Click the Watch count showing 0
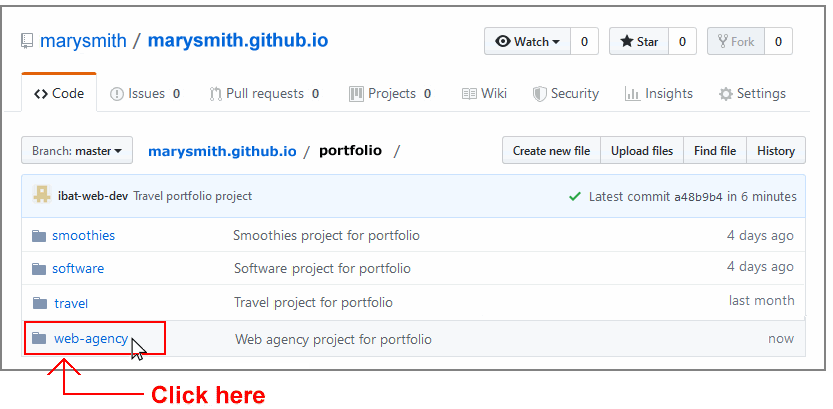Image resolution: width=833 pixels, height=409 pixels. point(584,41)
